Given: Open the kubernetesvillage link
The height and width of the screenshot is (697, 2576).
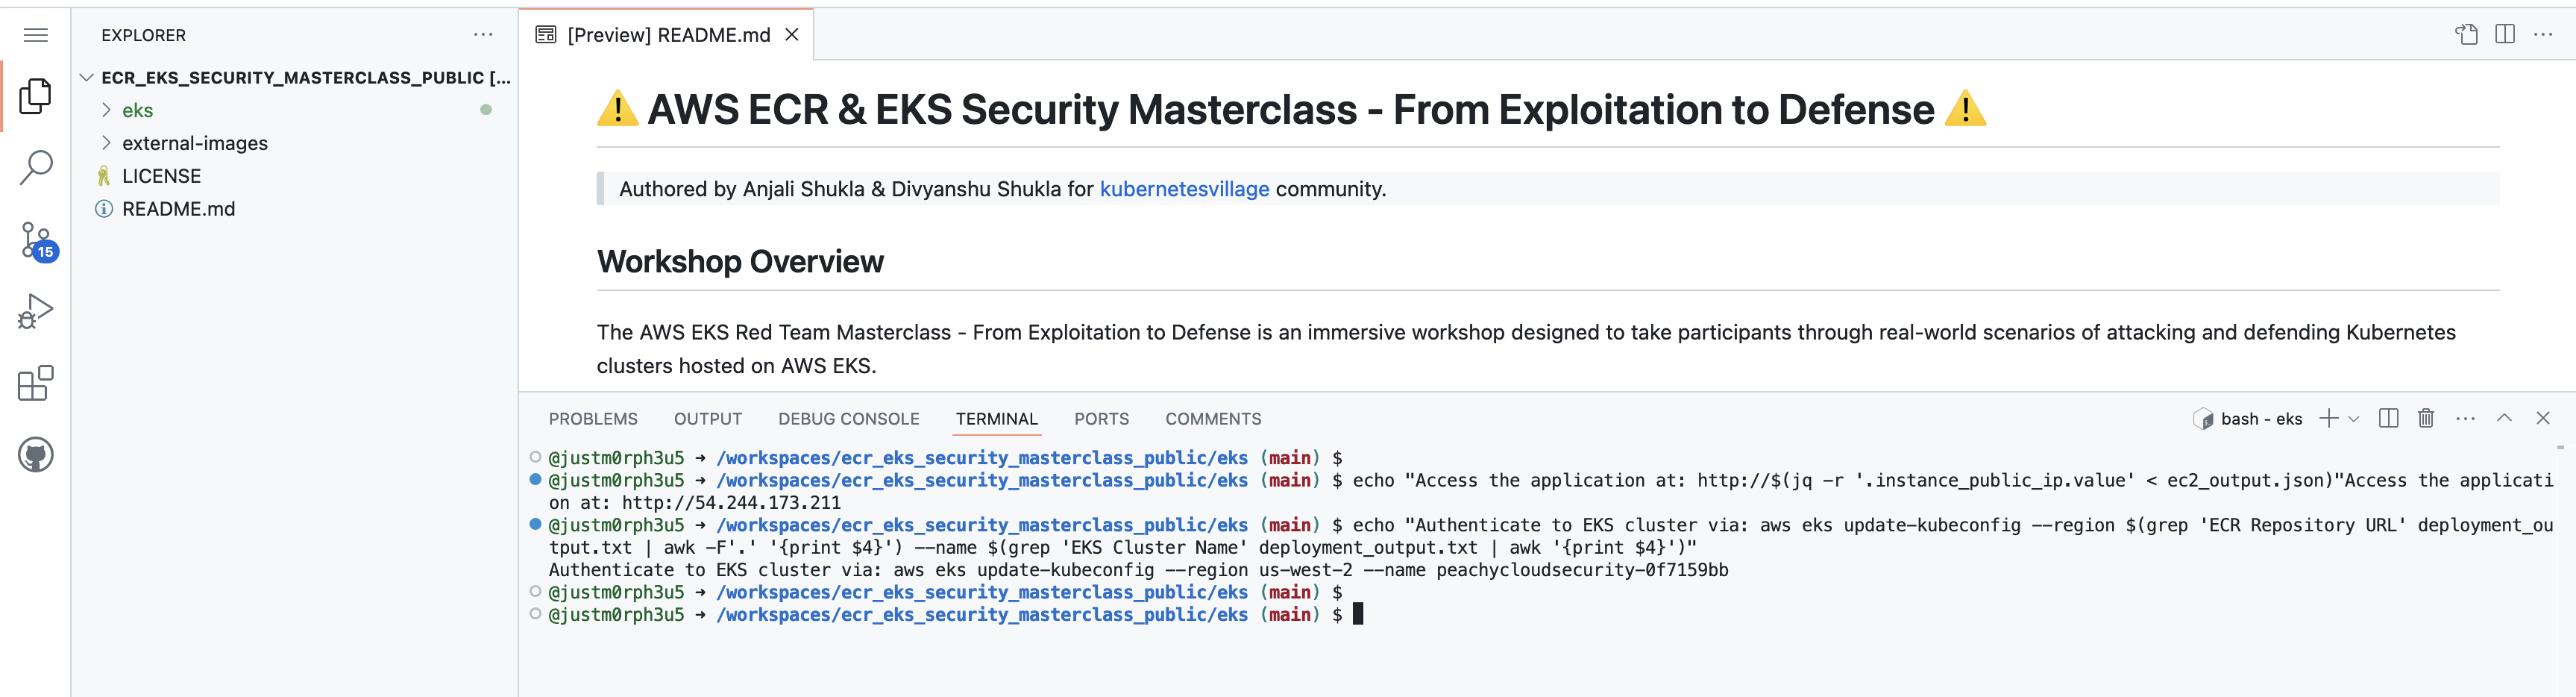Looking at the screenshot, I should click(x=1183, y=189).
